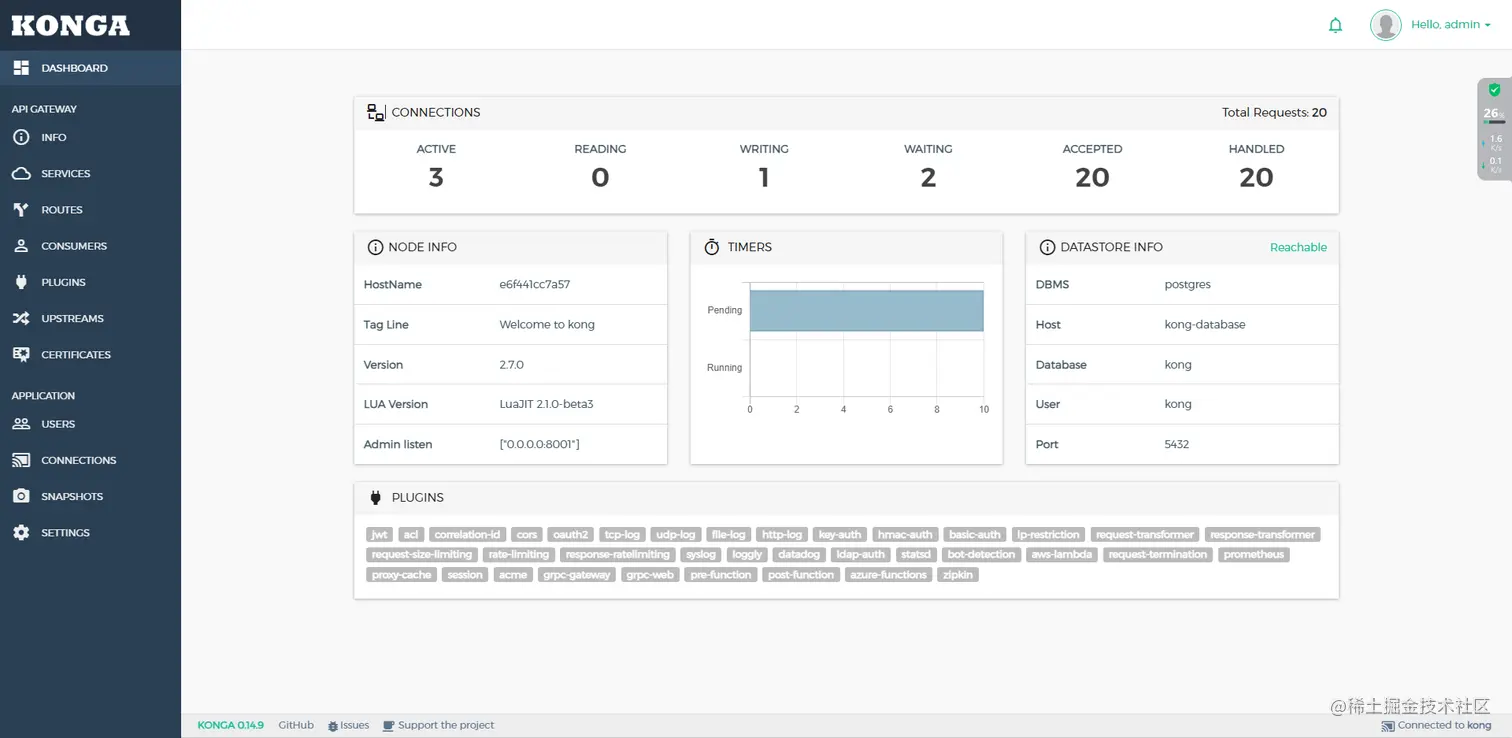The width and height of the screenshot is (1512, 738).
Task: Select the Snapshots camera icon
Action: 21,496
